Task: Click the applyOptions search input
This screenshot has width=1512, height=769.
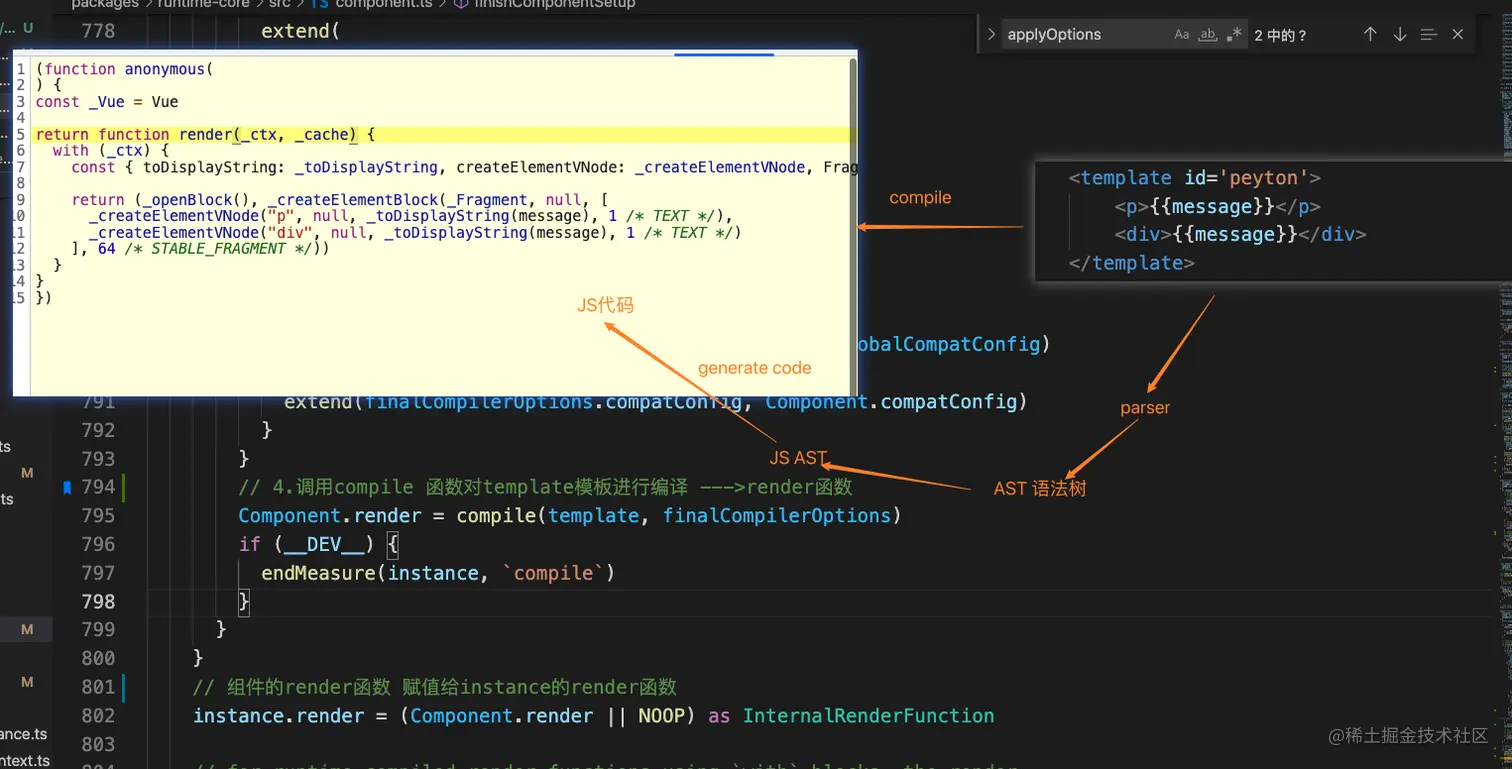Action: 1085,34
